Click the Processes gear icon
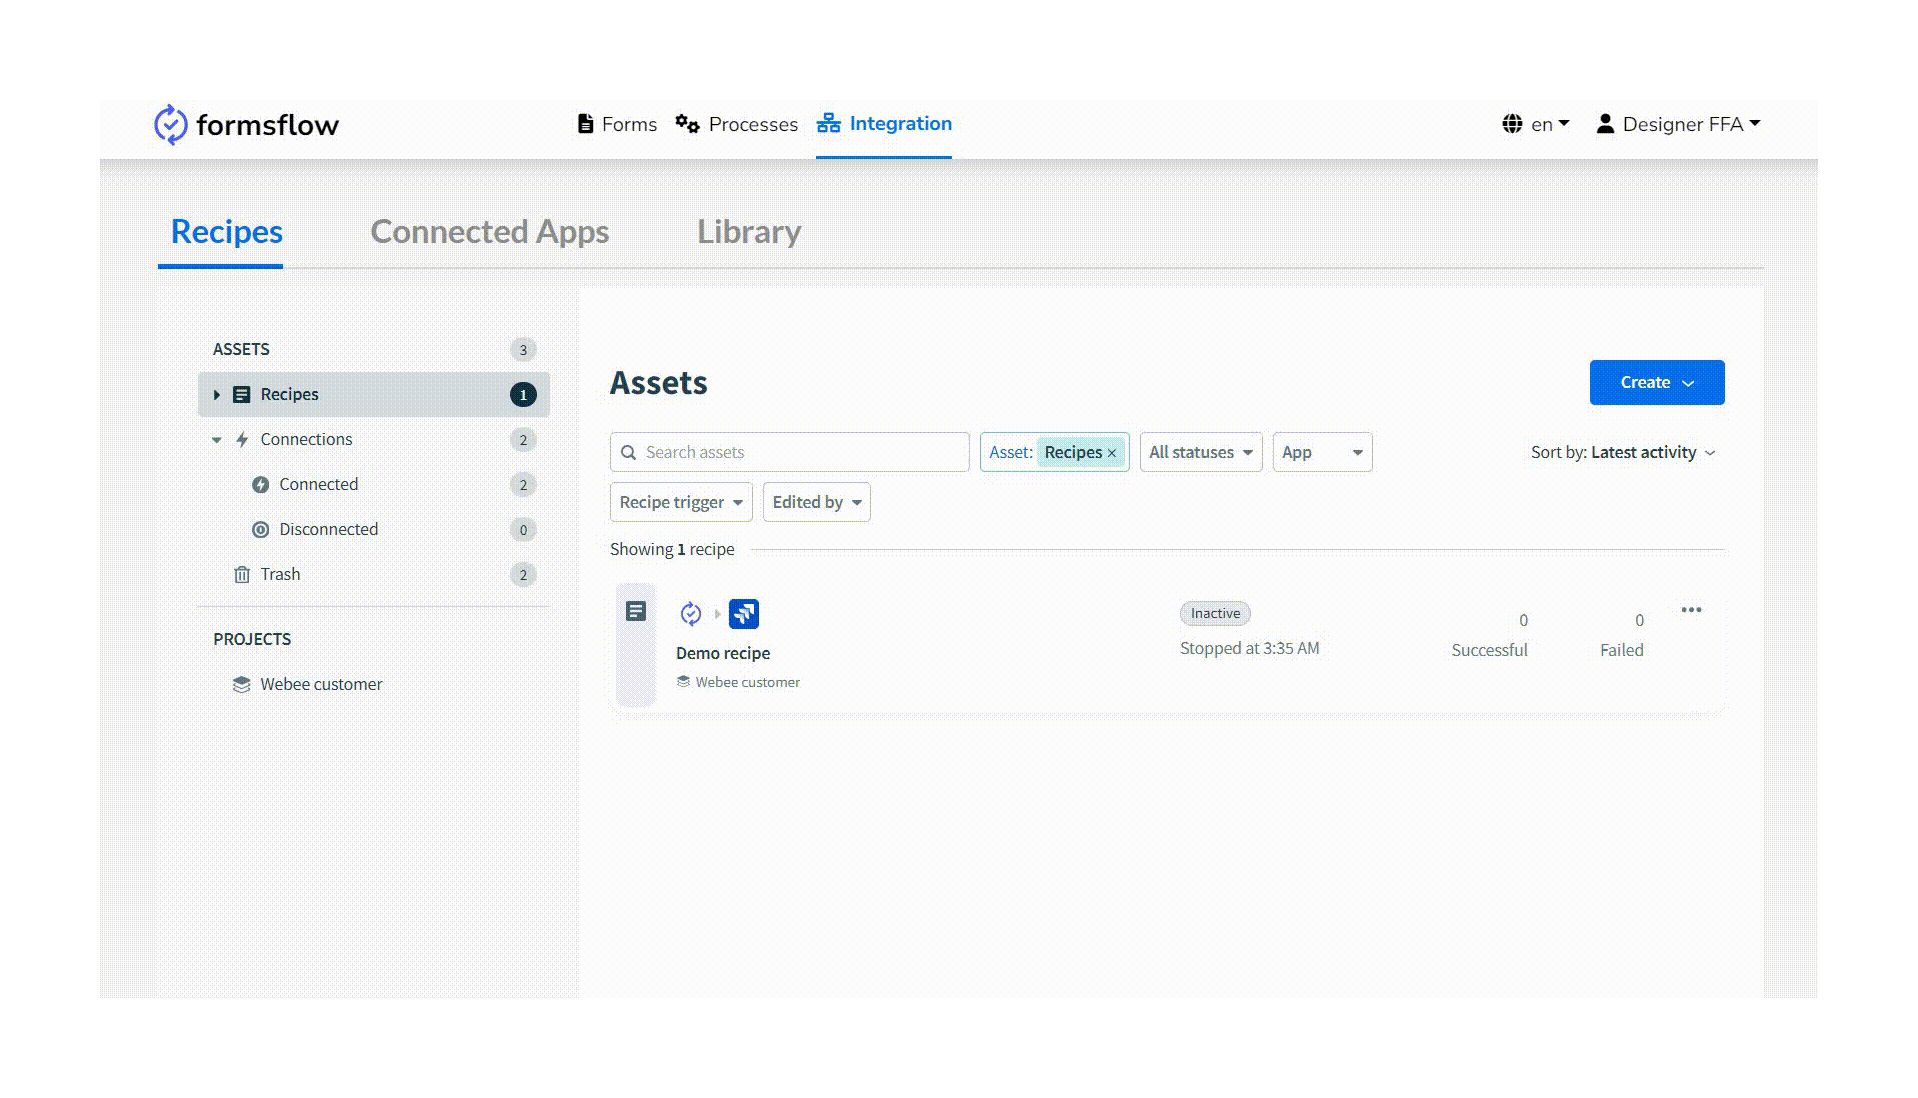Image resolution: width=1918 pixels, height=1098 pixels. [x=688, y=123]
